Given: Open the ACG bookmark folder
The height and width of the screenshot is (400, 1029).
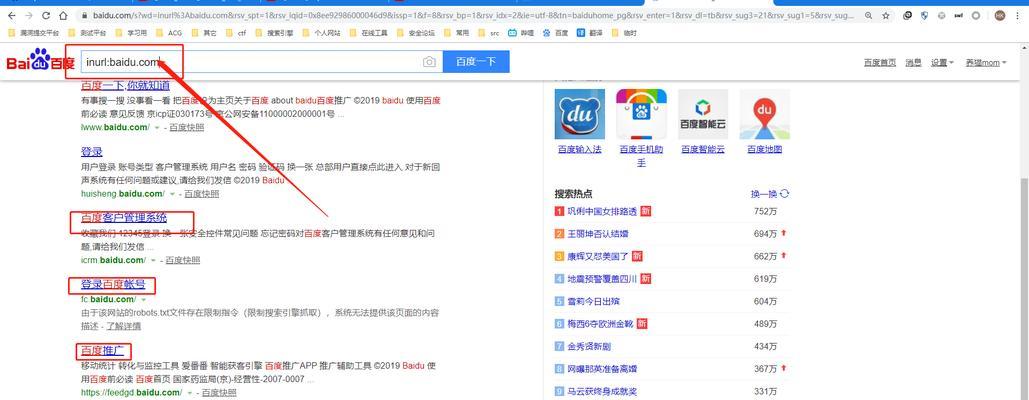Looking at the screenshot, I should (x=169, y=33).
